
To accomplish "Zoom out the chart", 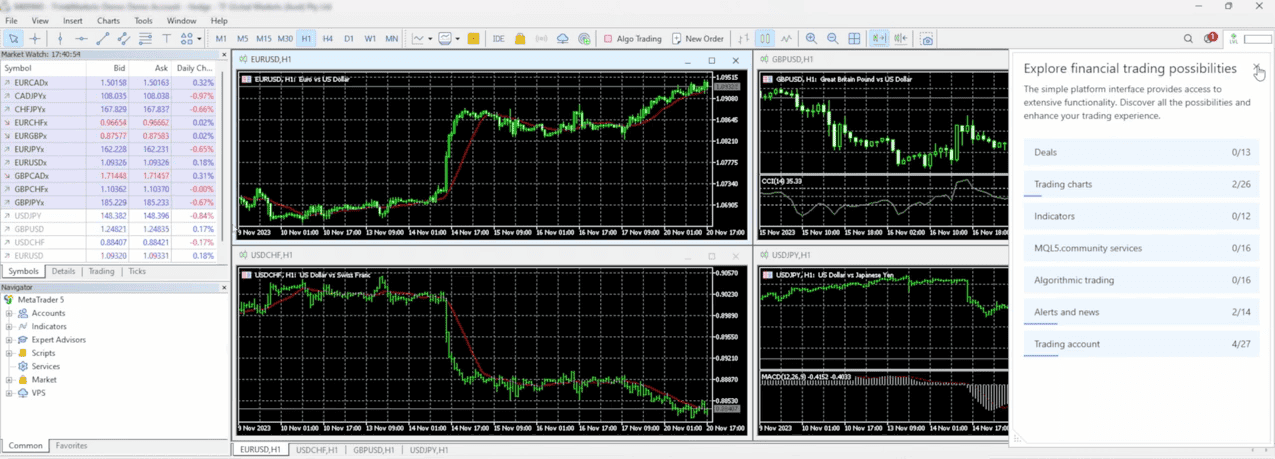I will (832, 39).
